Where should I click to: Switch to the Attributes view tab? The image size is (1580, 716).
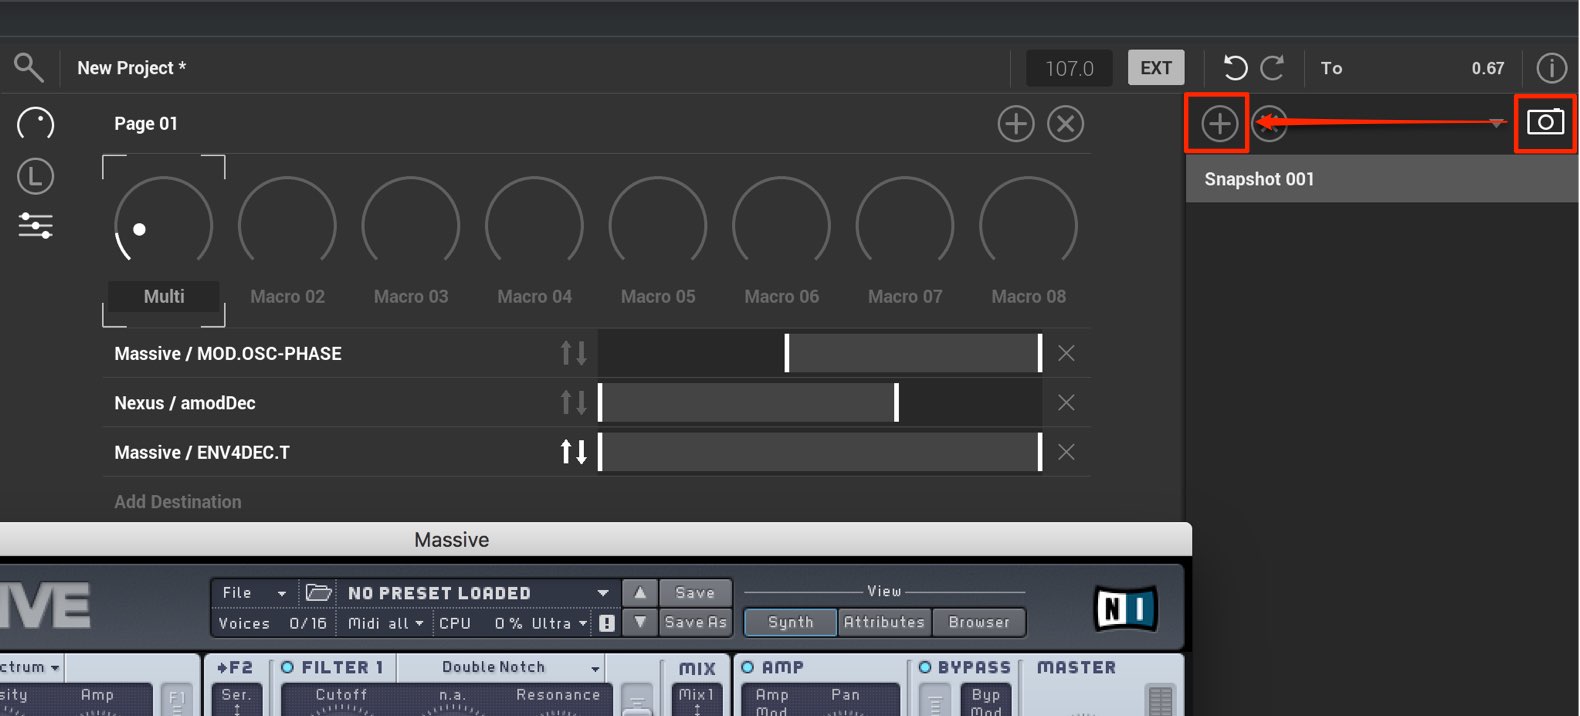click(884, 622)
